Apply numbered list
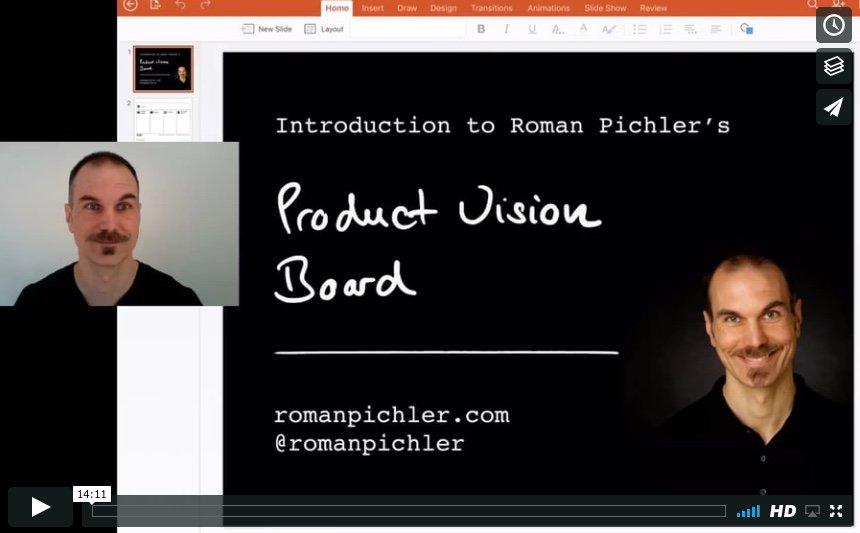Screen dimensions: 860x533 [665, 29]
